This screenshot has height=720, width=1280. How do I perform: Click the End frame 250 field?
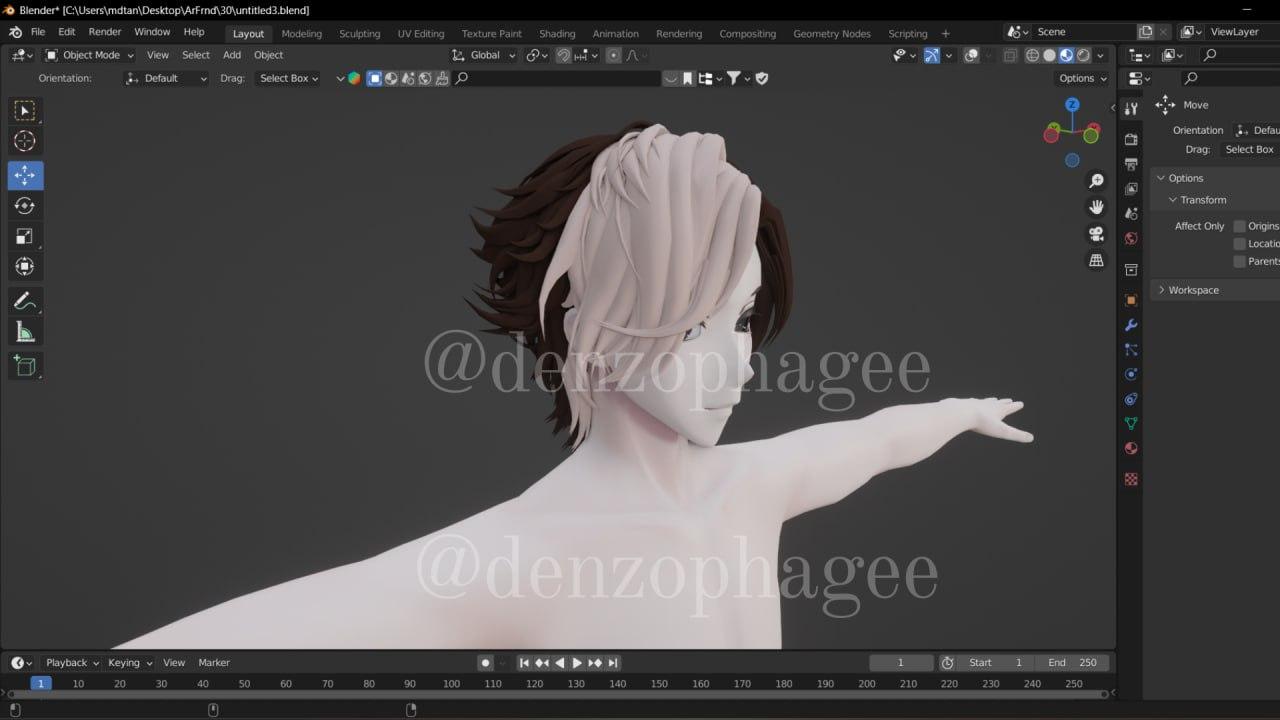[1073, 663]
